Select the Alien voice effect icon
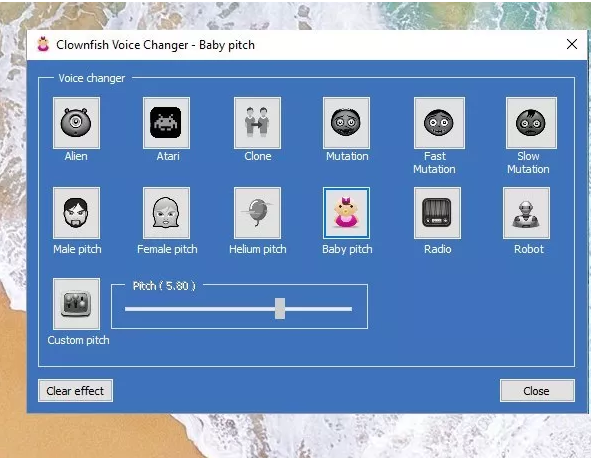 click(x=77, y=123)
